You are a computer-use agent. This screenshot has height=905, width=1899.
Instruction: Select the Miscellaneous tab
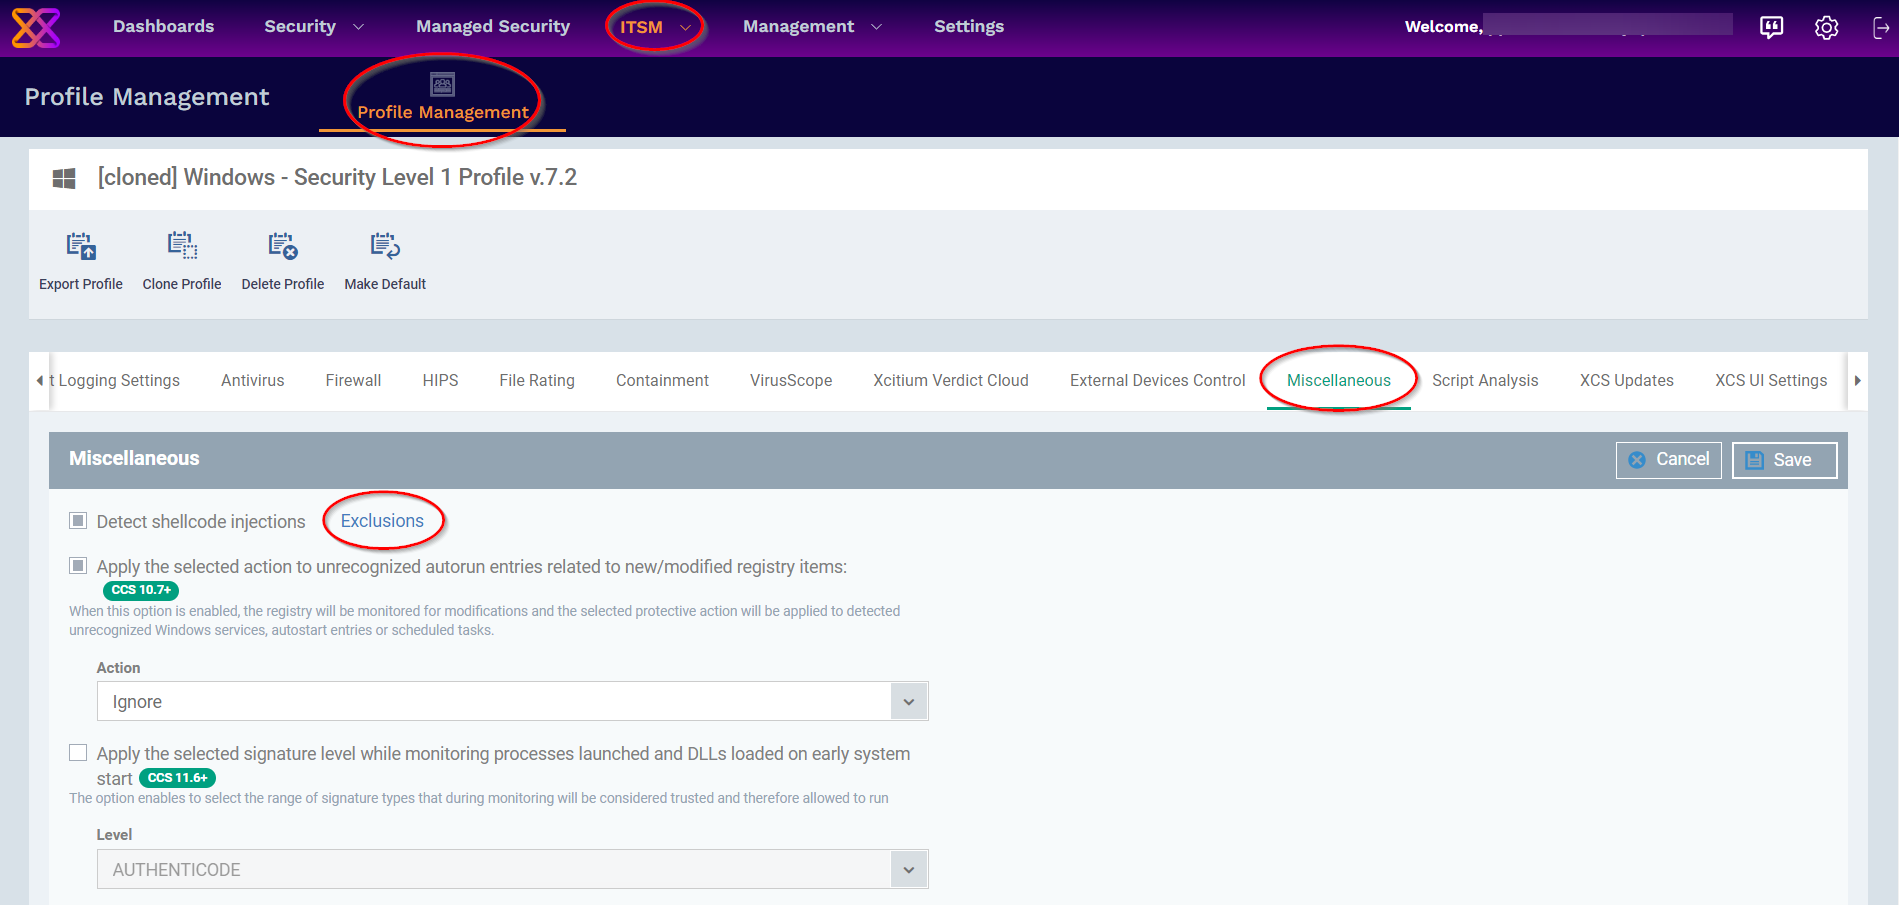[1338, 381]
